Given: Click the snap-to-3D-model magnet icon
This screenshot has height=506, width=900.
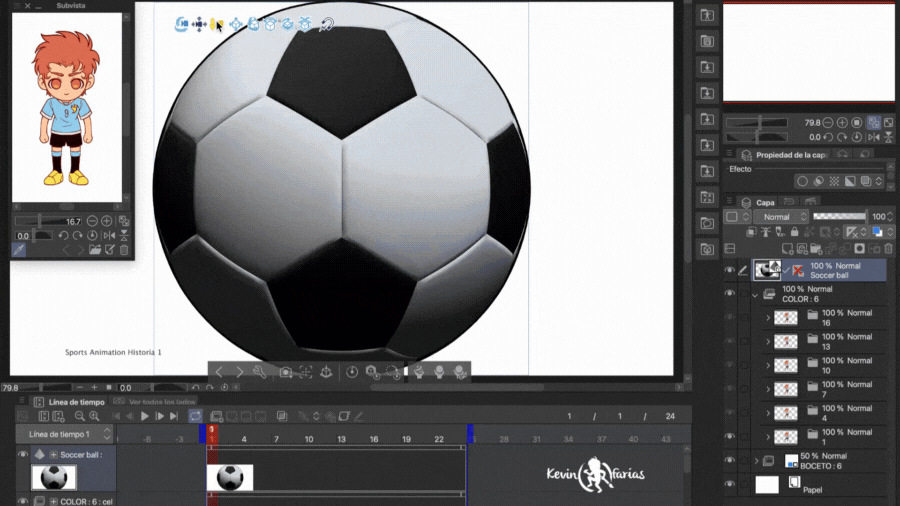Looking at the screenshot, I should click(327, 24).
